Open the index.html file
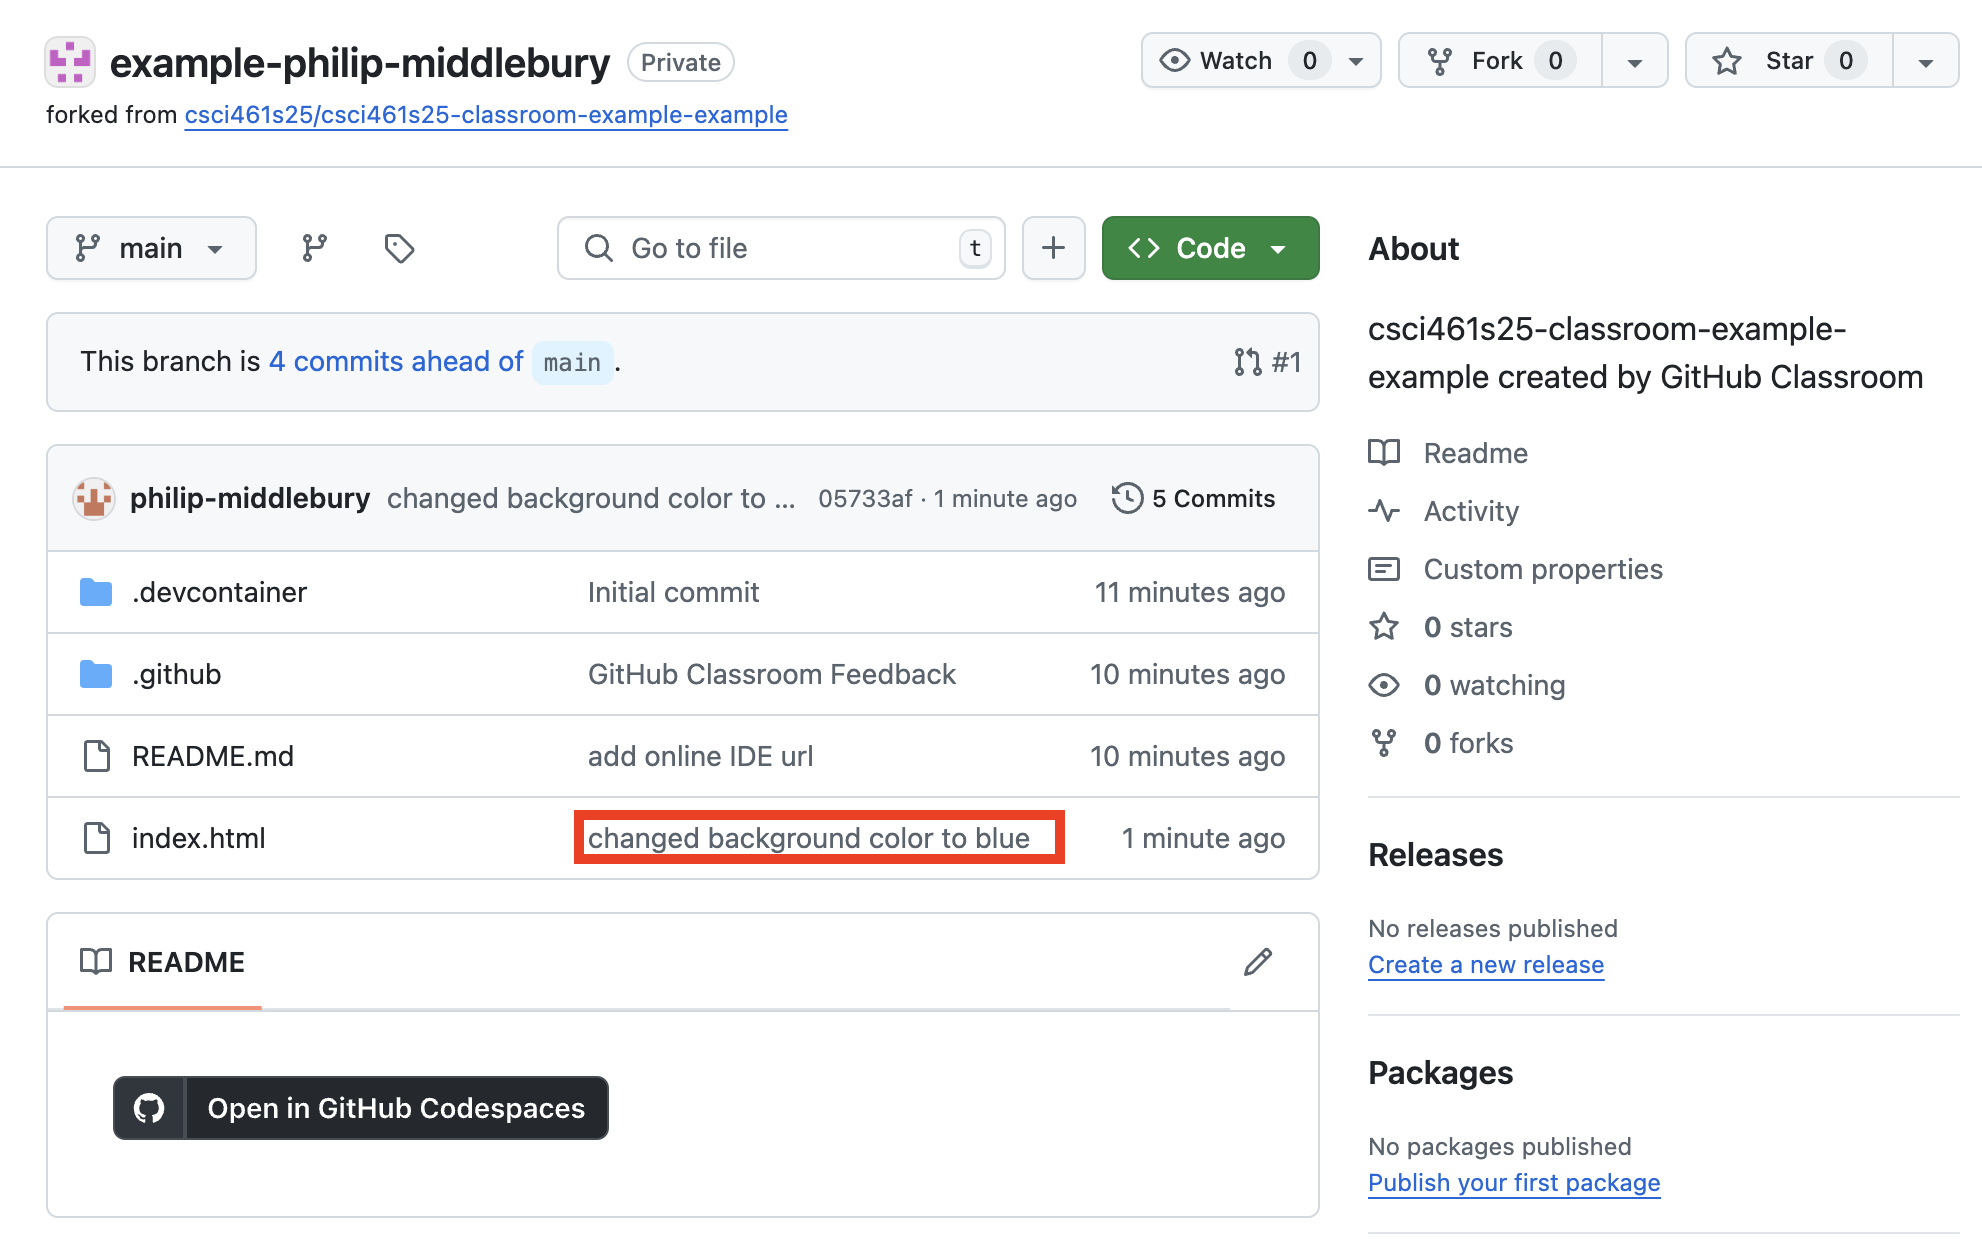The height and width of the screenshot is (1246, 1982). (198, 838)
